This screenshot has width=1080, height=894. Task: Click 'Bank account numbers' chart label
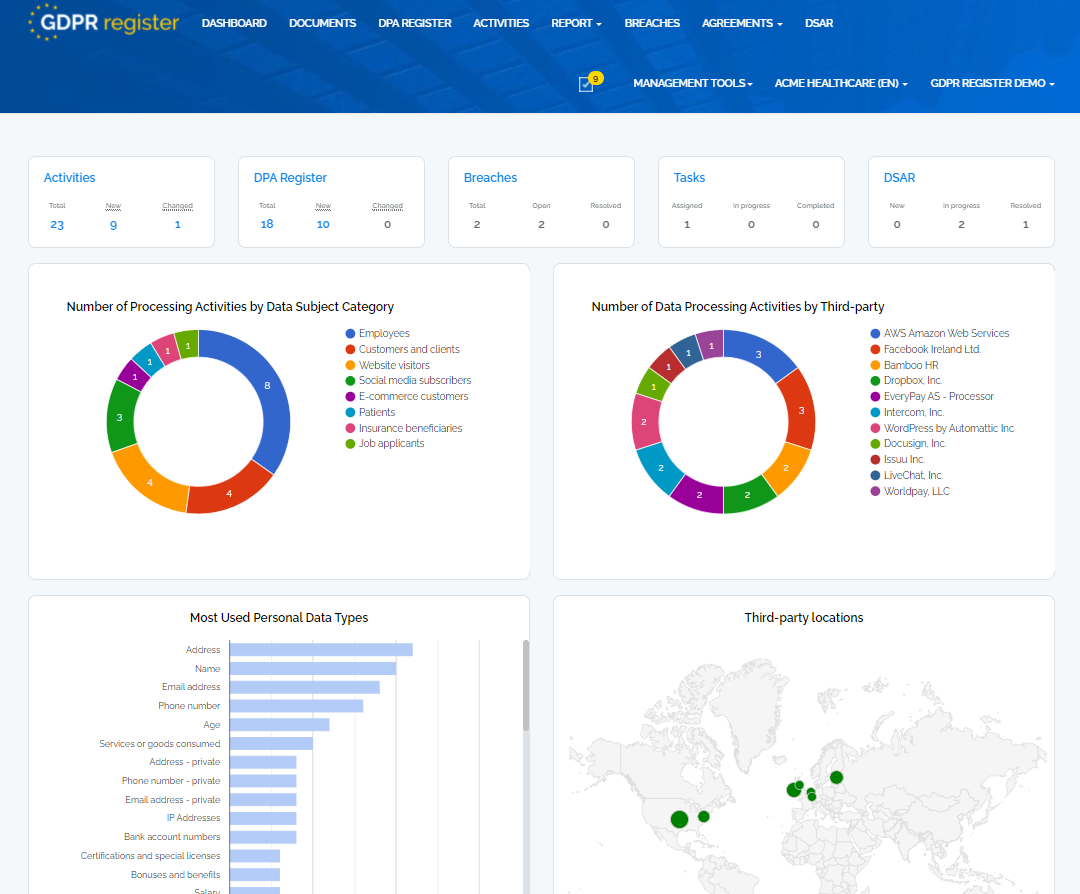(172, 837)
